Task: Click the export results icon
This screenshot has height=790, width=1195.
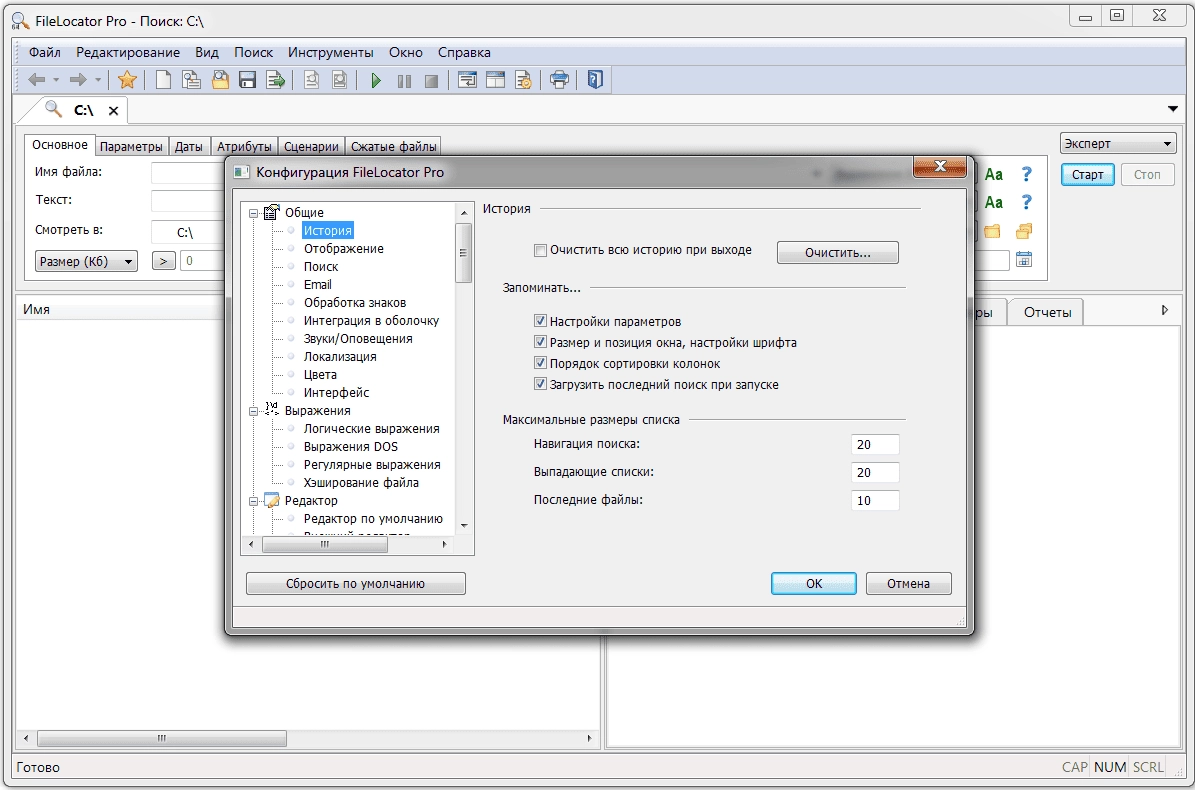Action: (275, 79)
